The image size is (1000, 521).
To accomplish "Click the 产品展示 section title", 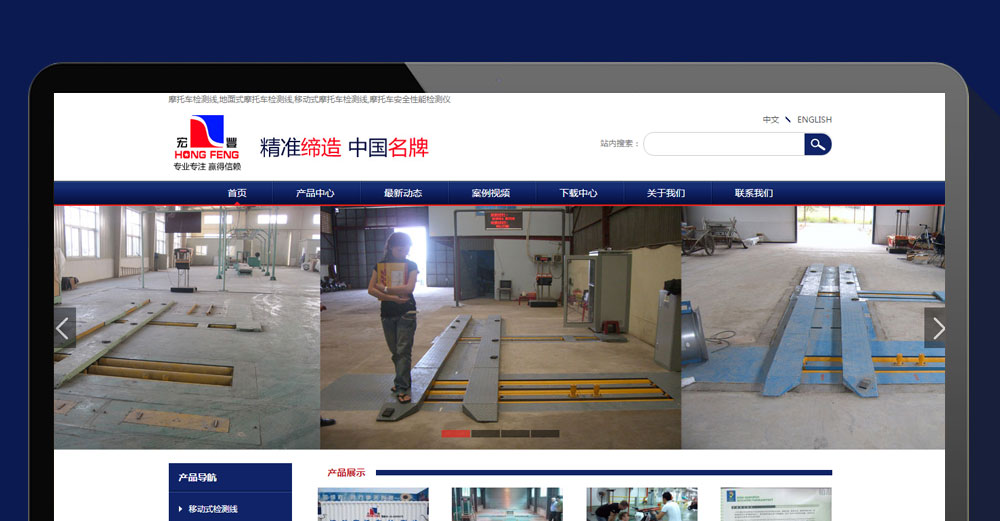I will 346,473.
